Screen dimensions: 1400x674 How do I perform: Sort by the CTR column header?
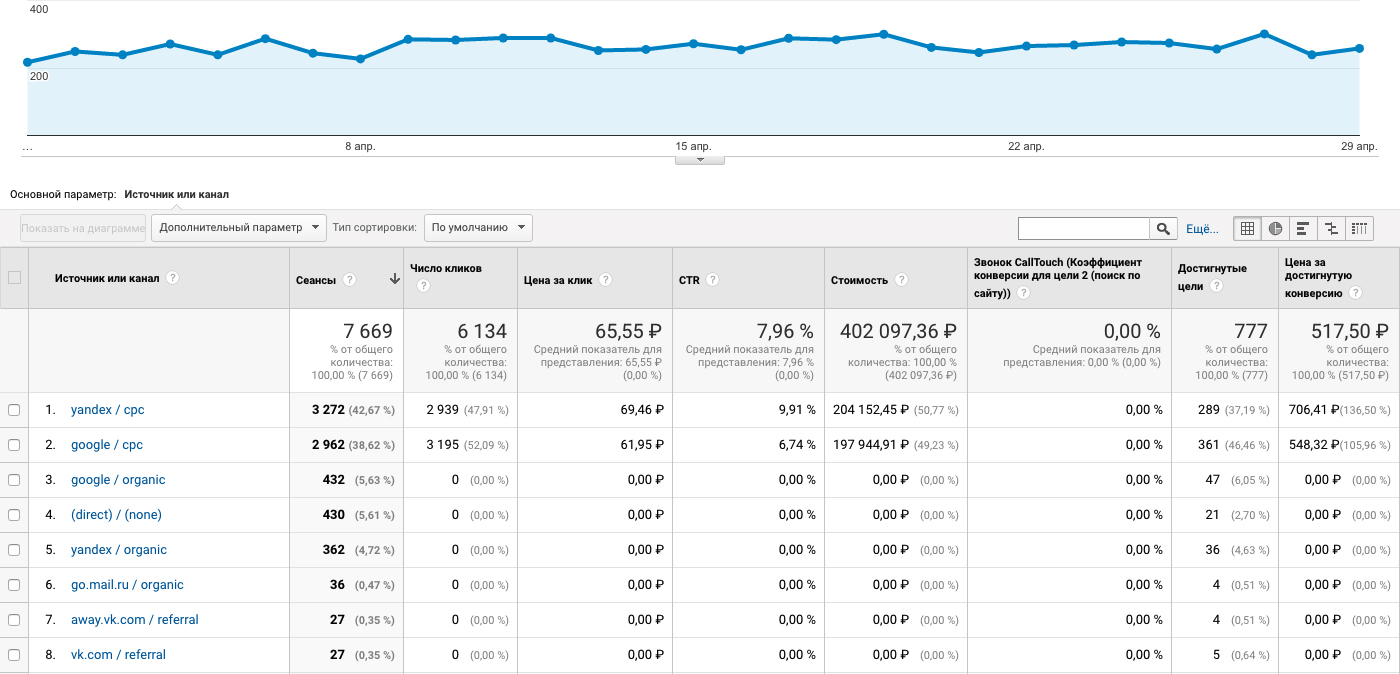(x=689, y=280)
